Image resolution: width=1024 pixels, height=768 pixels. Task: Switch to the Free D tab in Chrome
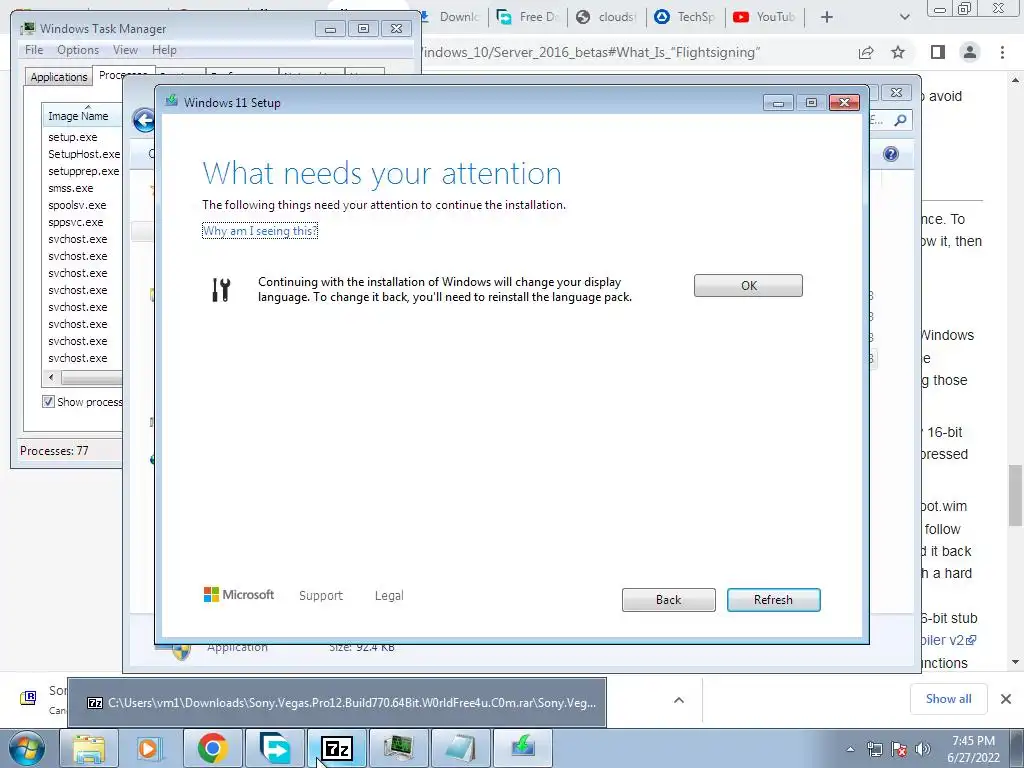pos(528,17)
